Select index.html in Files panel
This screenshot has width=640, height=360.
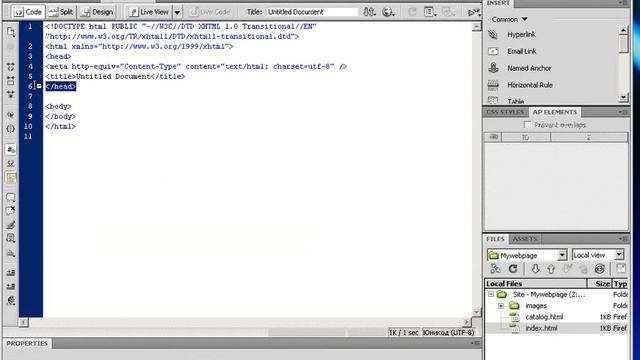pyautogui.click(x=541, y=328)
